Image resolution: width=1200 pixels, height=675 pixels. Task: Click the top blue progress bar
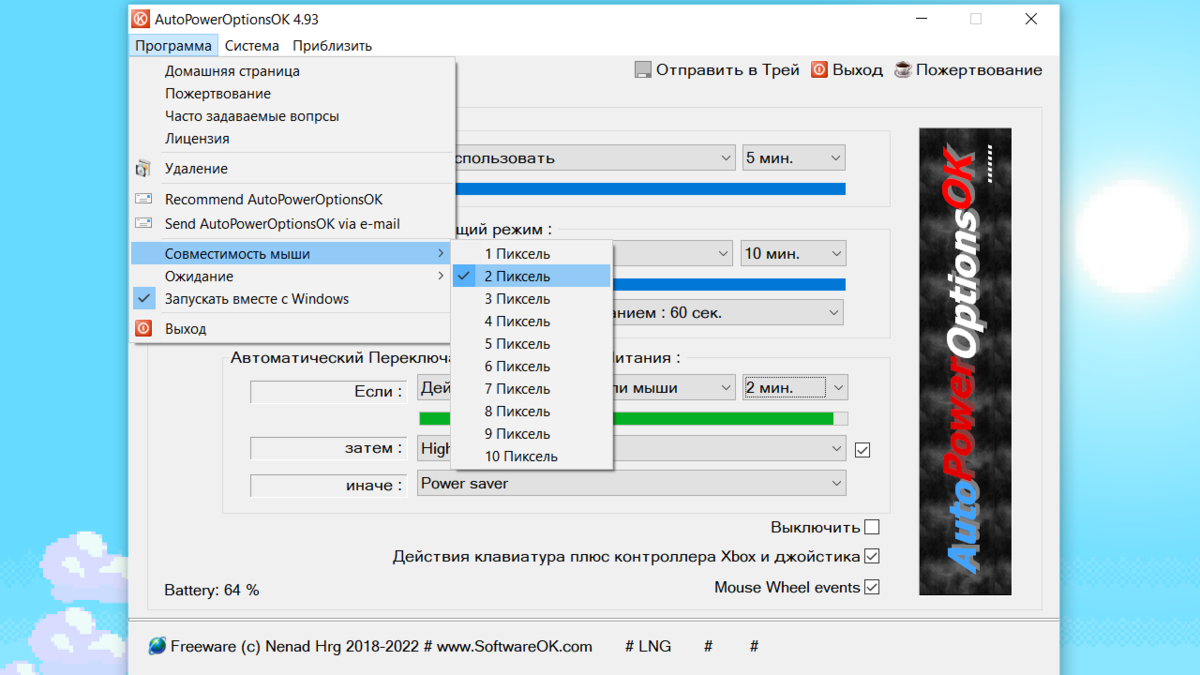point(650,189)
